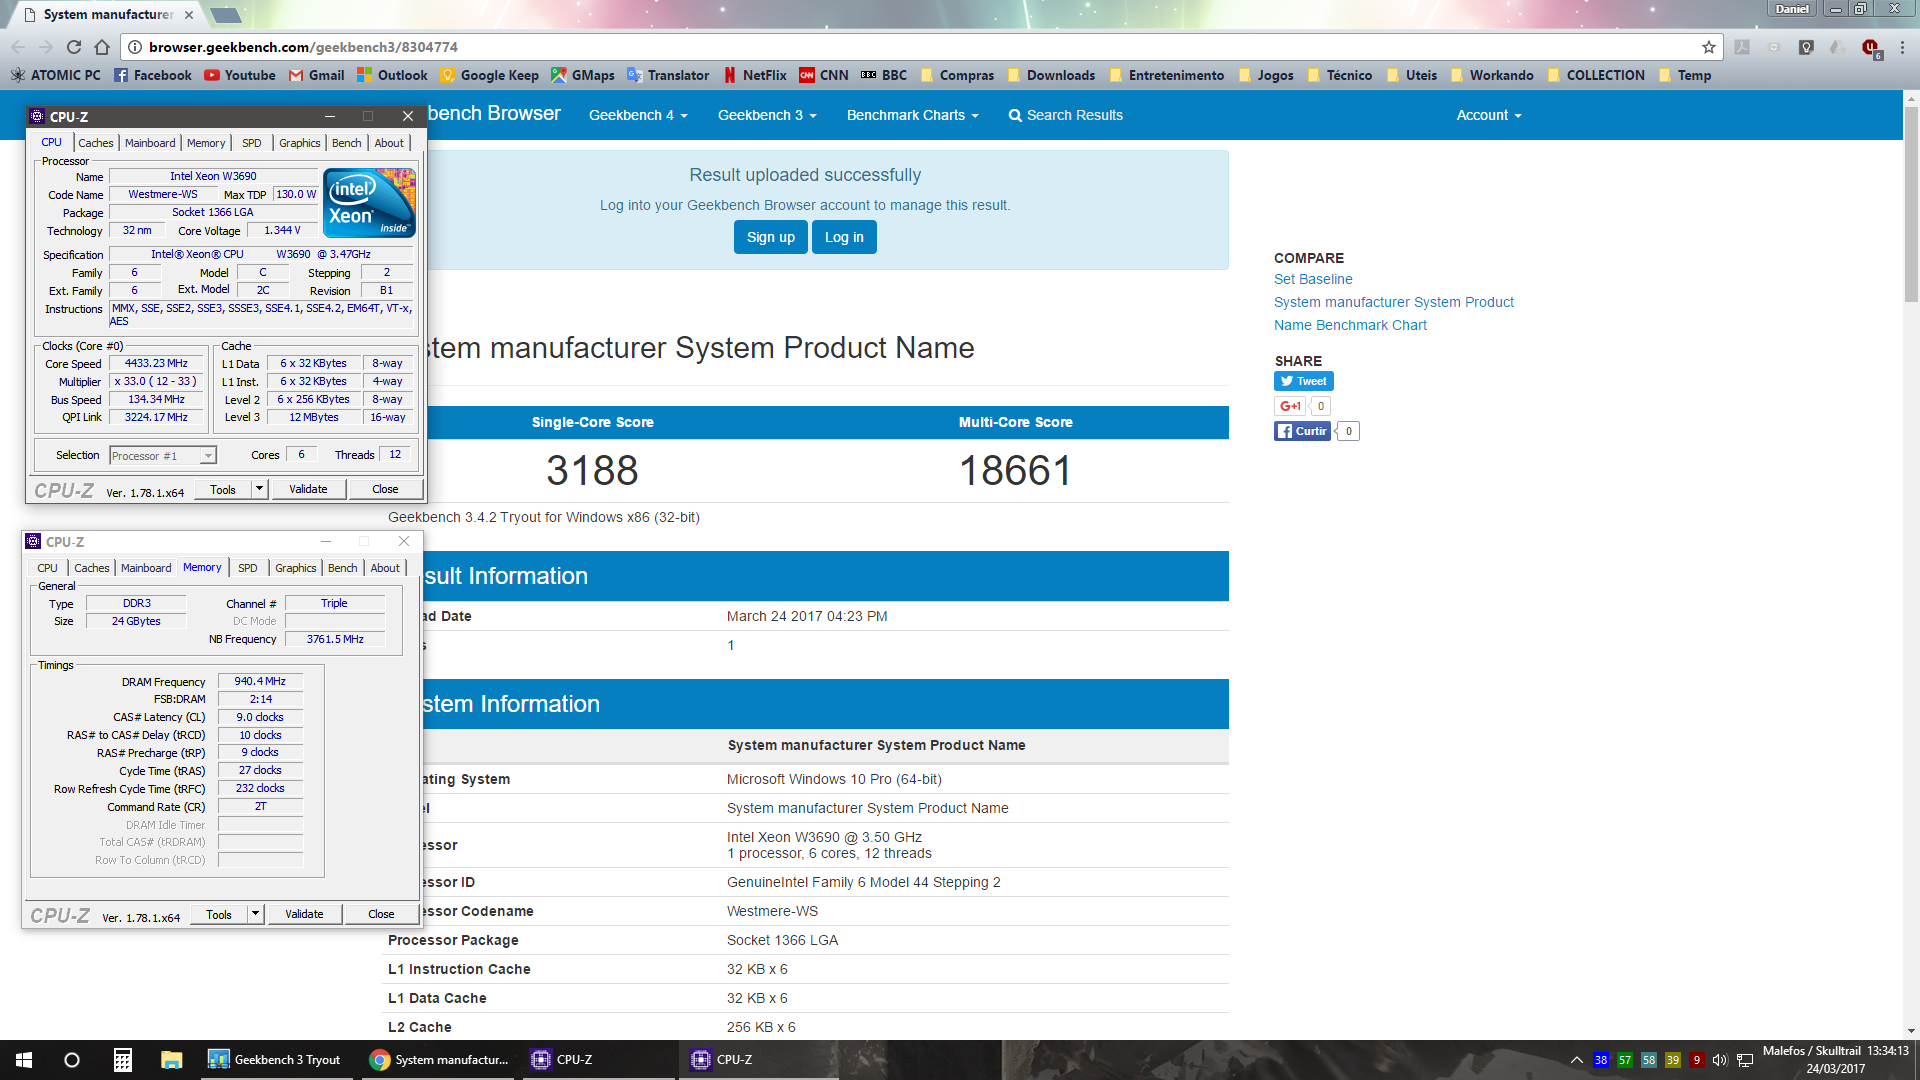Screen dimensions: 1920x1080
Task: Open the ATOMIC PC bookmark
Action: coord(56,75)
